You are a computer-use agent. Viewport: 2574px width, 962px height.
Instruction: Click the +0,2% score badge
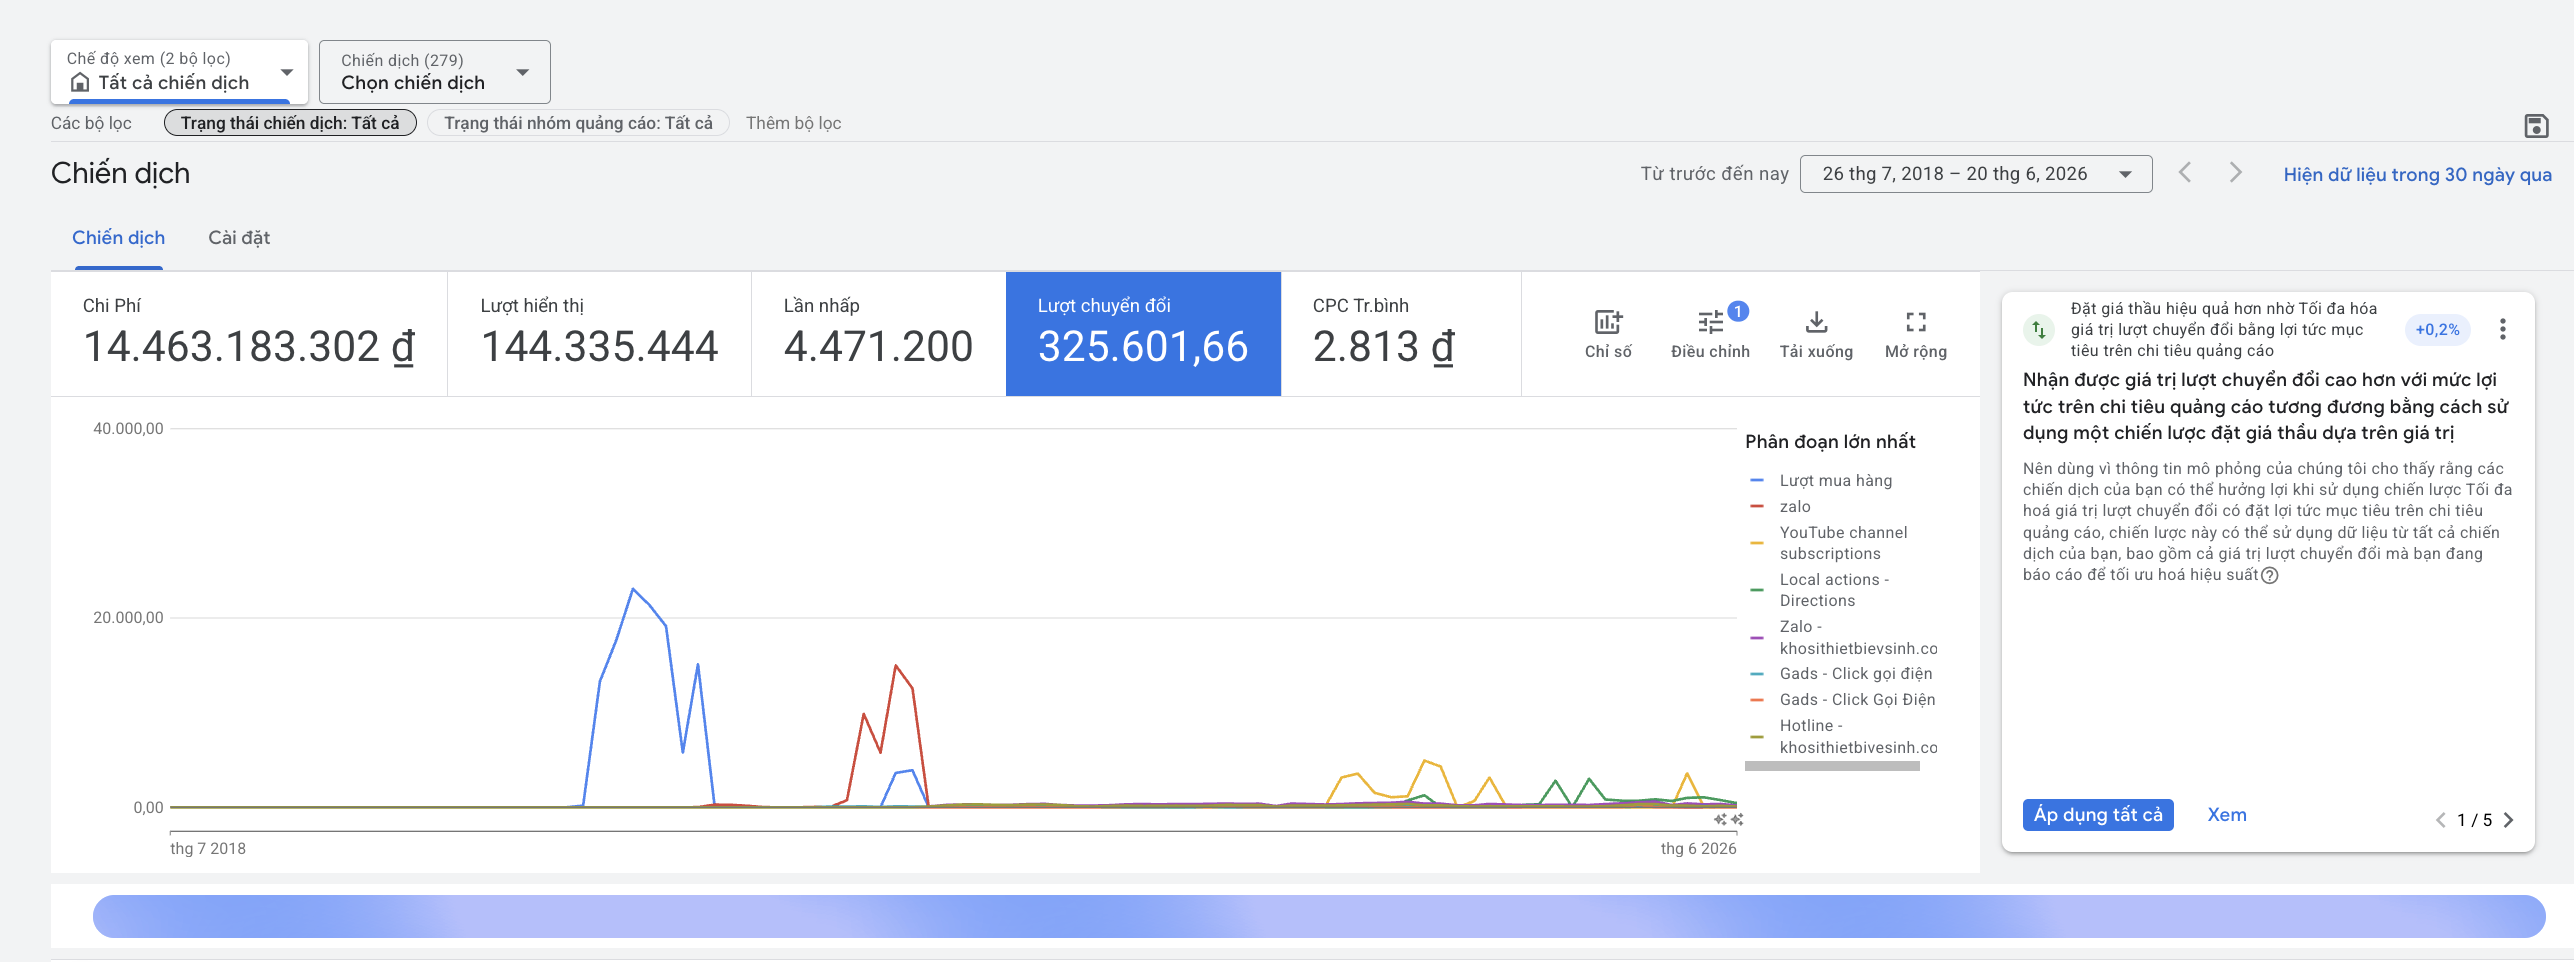[2437, 330]
